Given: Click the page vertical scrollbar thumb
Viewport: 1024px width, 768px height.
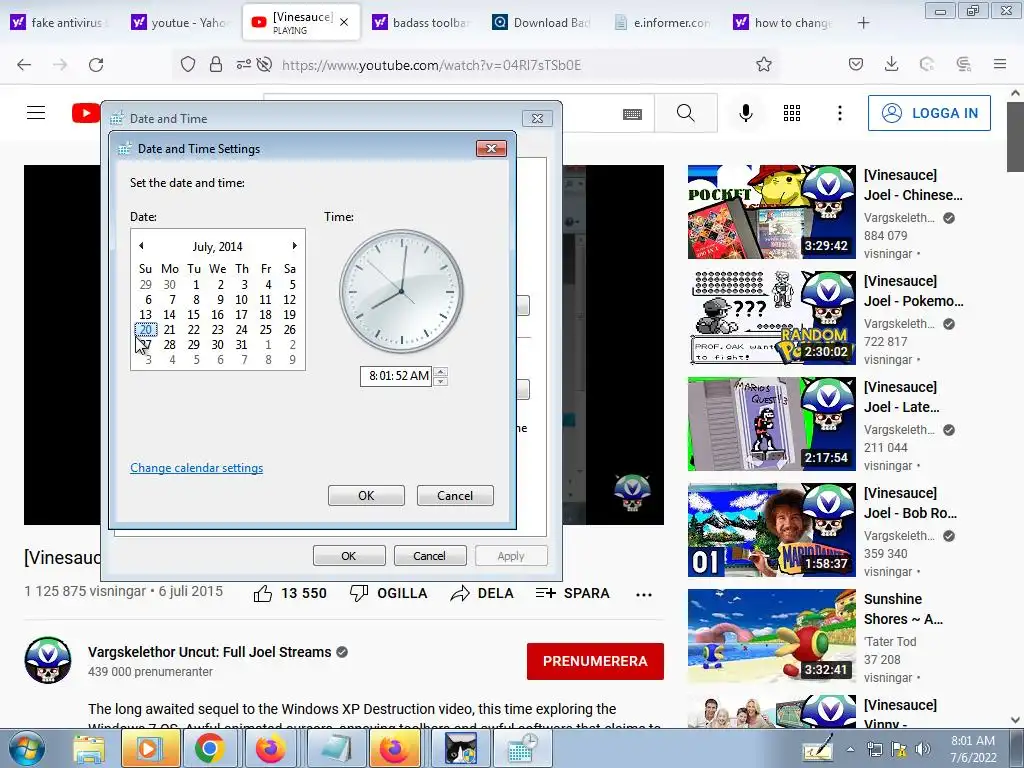Looking at the screenshot, I should 1016,135.
